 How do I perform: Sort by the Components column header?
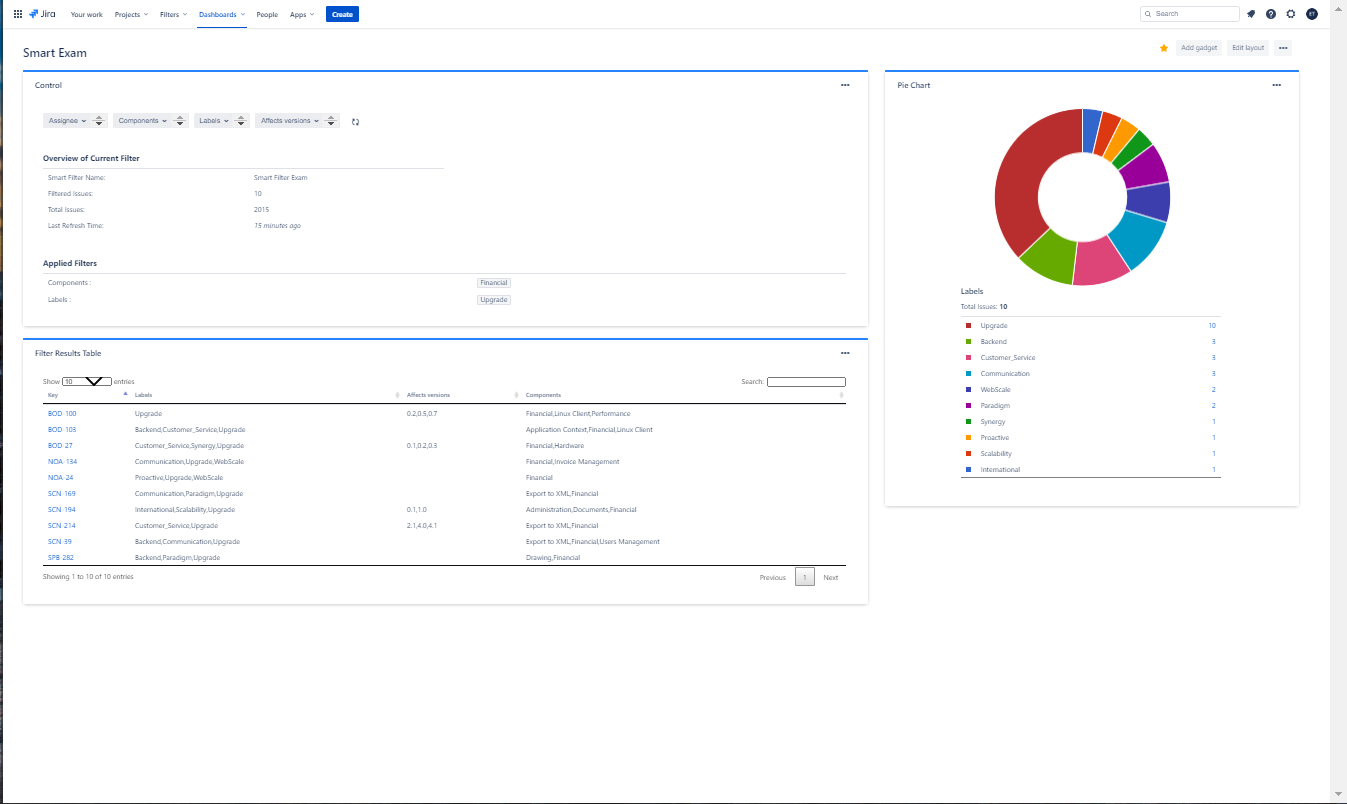(543, 395)
